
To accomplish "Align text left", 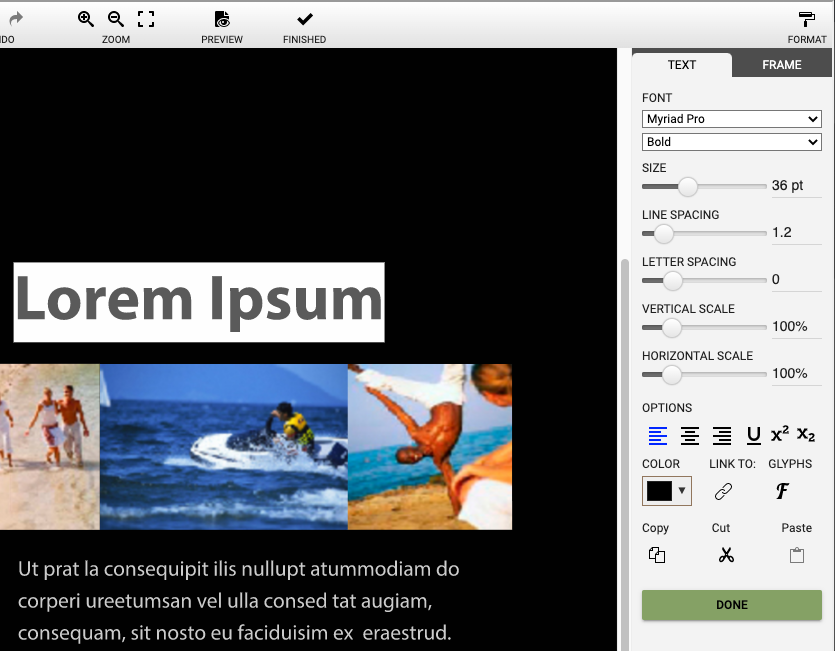I will pyautogui.click(x=658, y=435).
